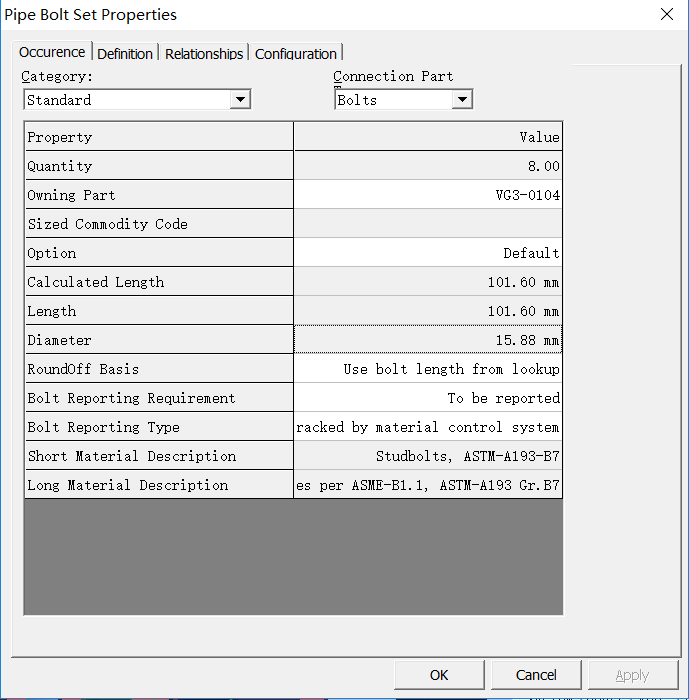Select the Diameter property label
Screen dimensions: 689x700
click(x=159, y=340)
